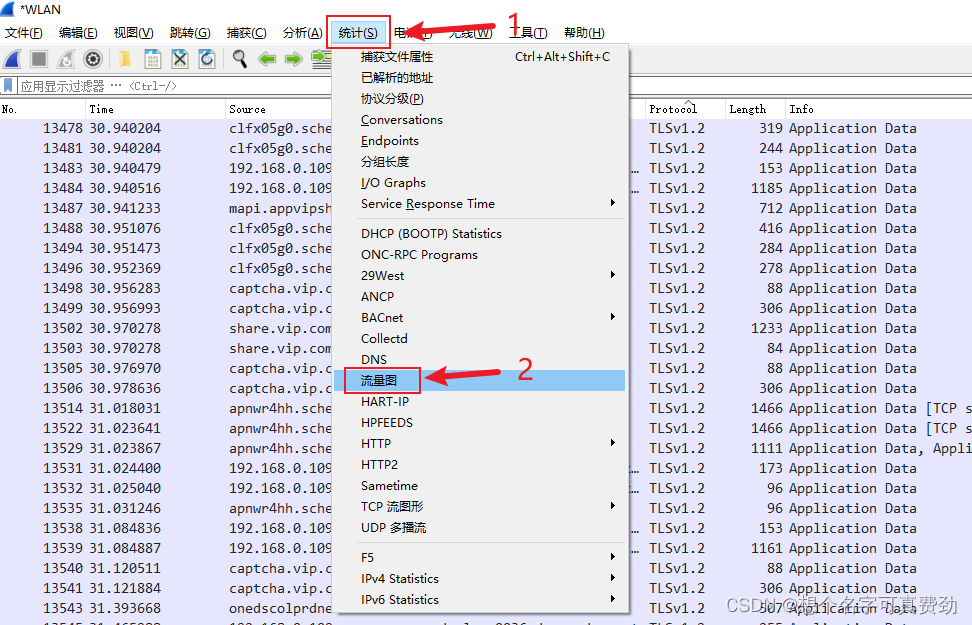Open the 文件(F) menu

[24, 33]
